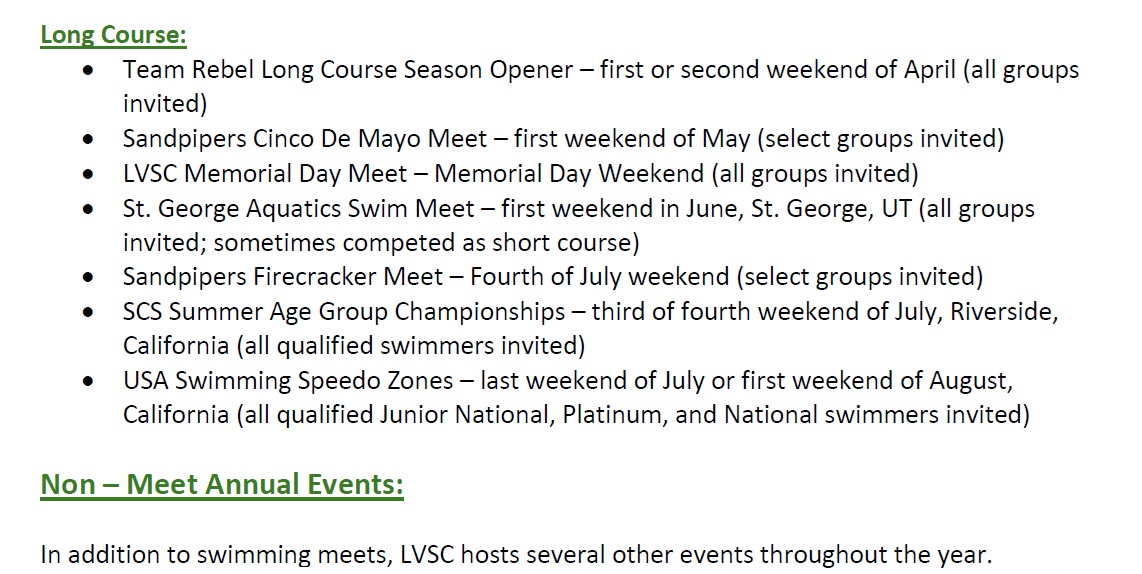This screenshot has width=1142, height=574.
Task: Click the "In addition to swimming meets" paragraph
Action: (517, 554)
